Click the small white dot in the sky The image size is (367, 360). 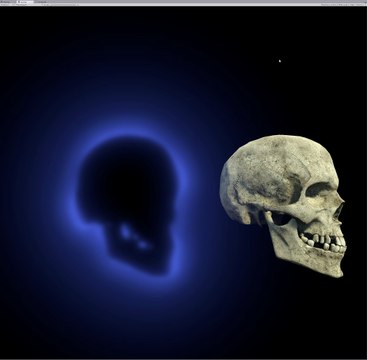click(280, 61)
